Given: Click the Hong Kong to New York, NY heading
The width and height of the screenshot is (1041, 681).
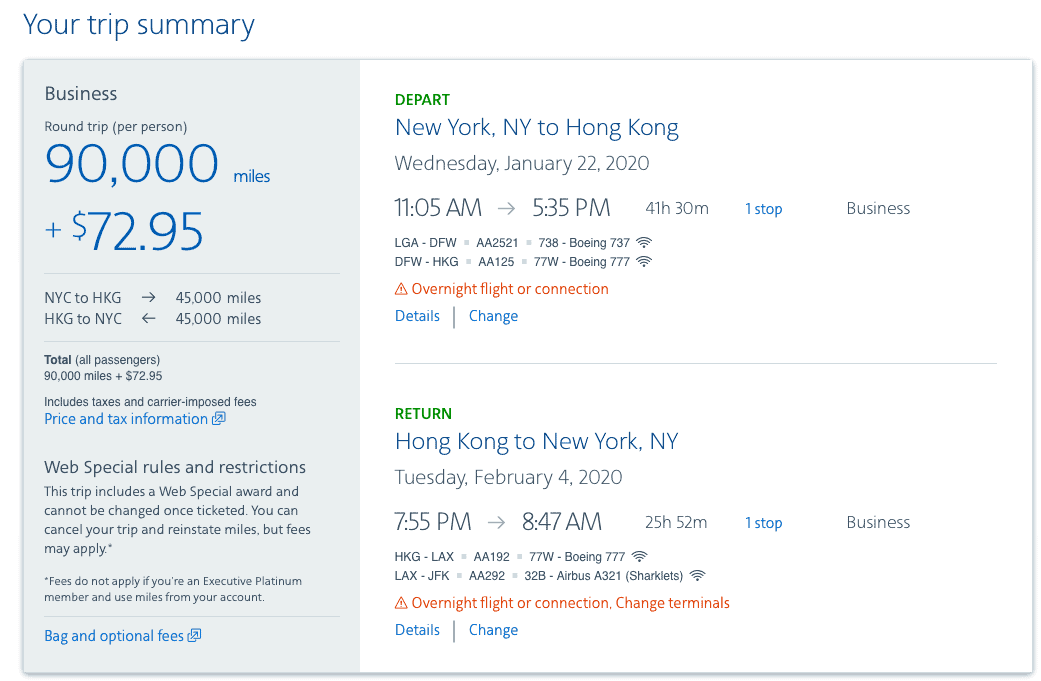Looking at the screenshot, I should pos(536,441).
